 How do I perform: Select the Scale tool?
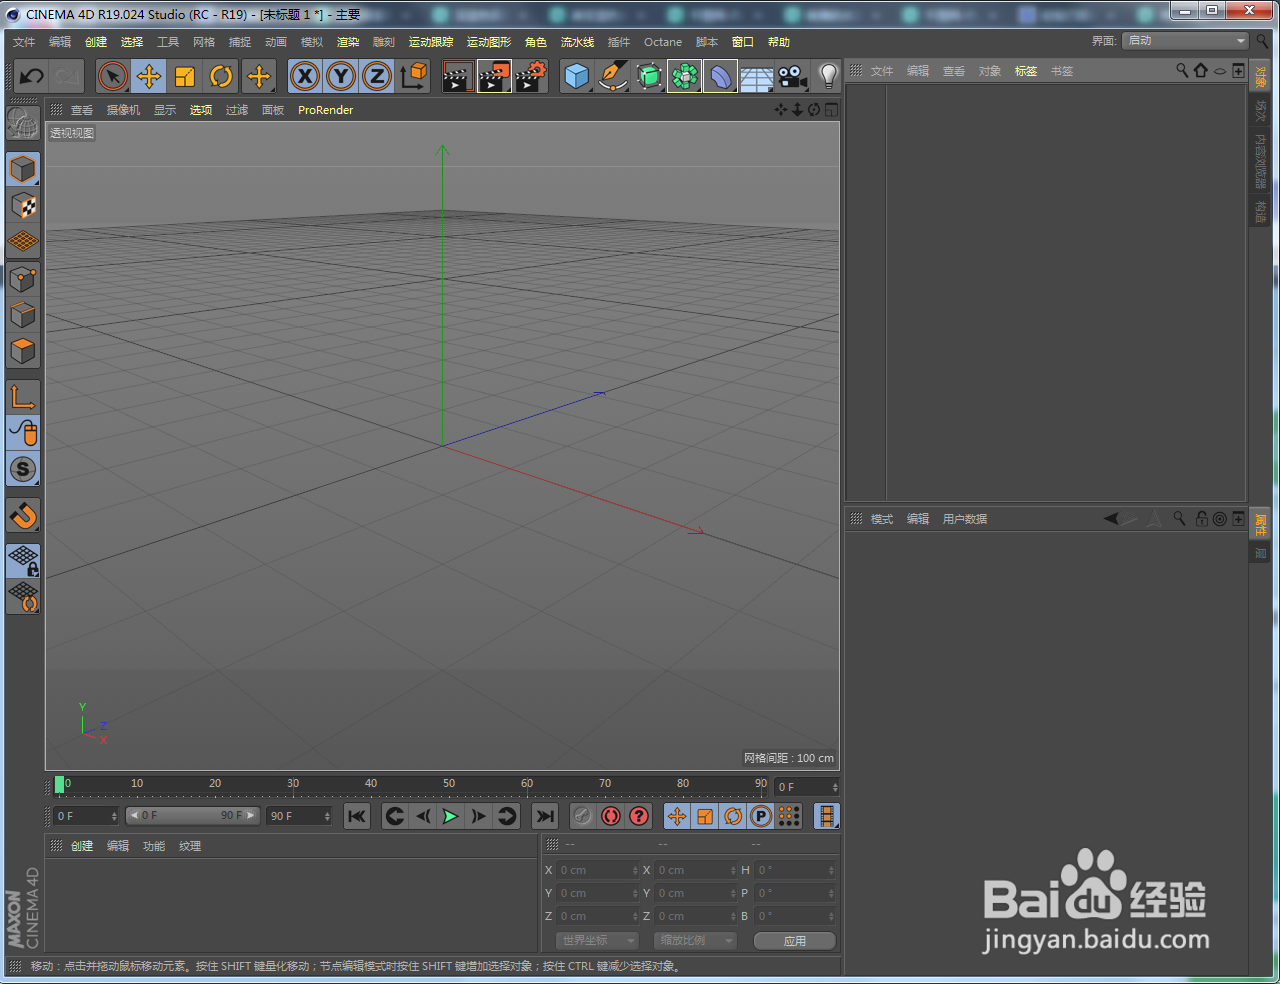click(x=185, y=76)
